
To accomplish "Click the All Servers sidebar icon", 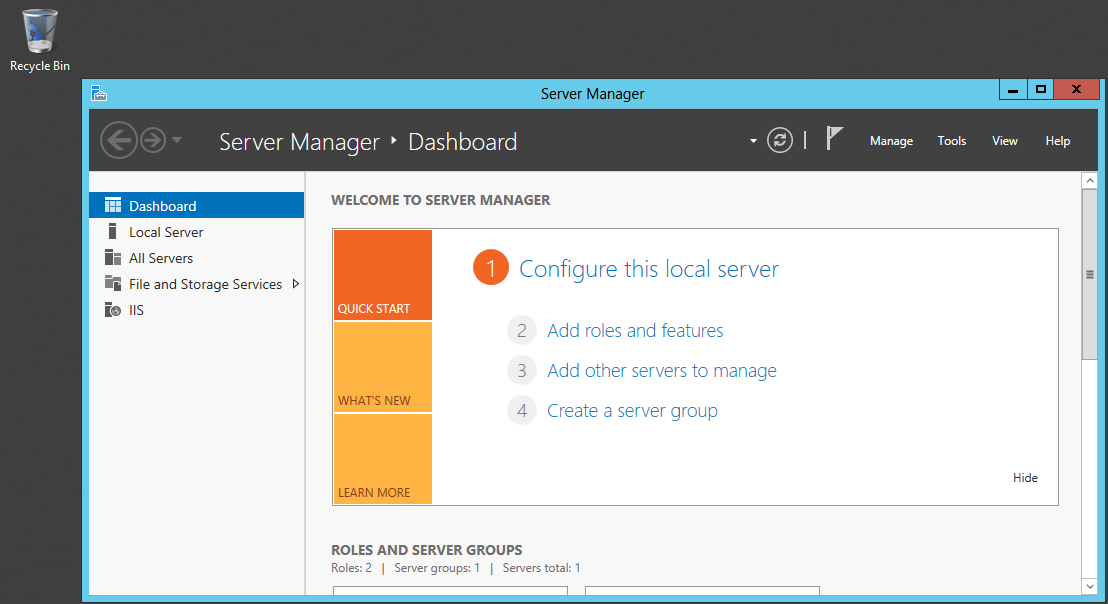I will [113, 258].
